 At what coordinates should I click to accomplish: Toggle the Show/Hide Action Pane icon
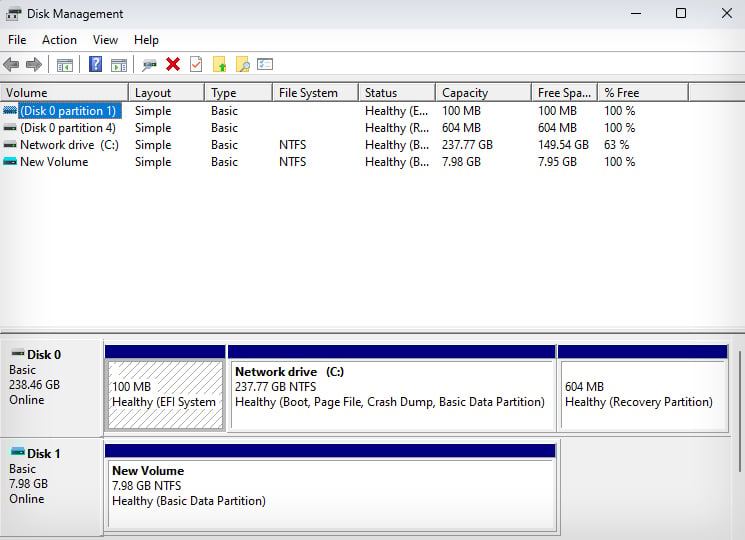pos(119,65)
